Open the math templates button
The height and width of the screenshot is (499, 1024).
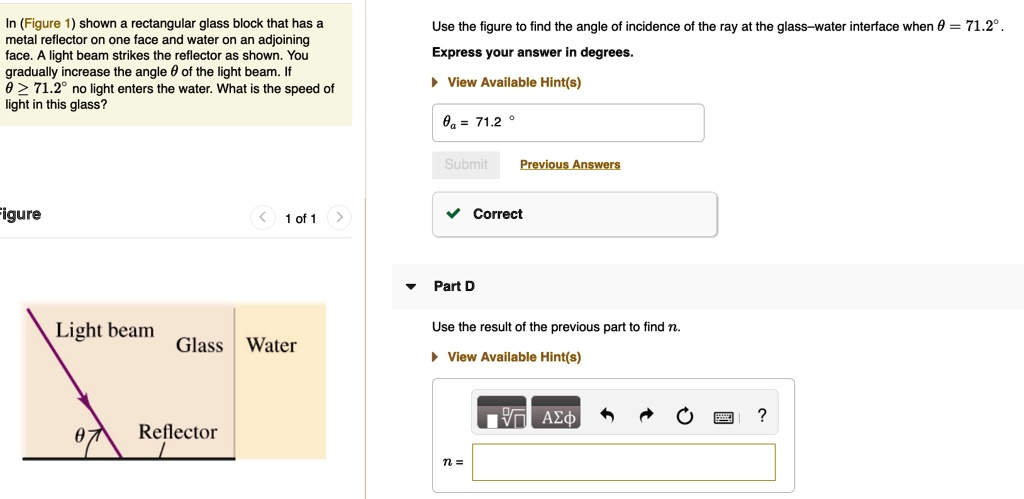503,417
